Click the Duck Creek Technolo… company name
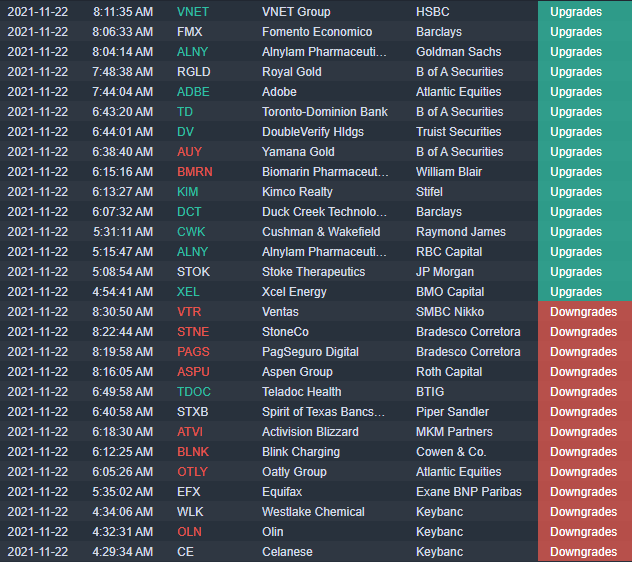The image size is (632, 562). point(324,212)
